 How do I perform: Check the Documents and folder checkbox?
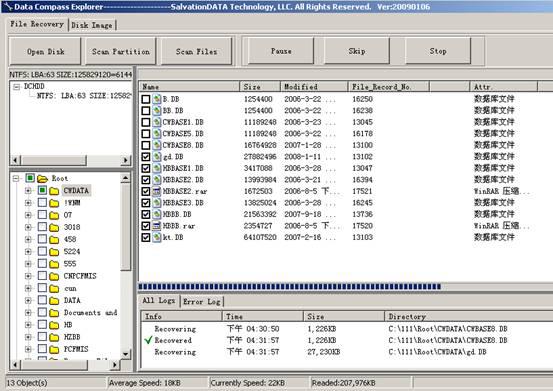coord(42,312)
